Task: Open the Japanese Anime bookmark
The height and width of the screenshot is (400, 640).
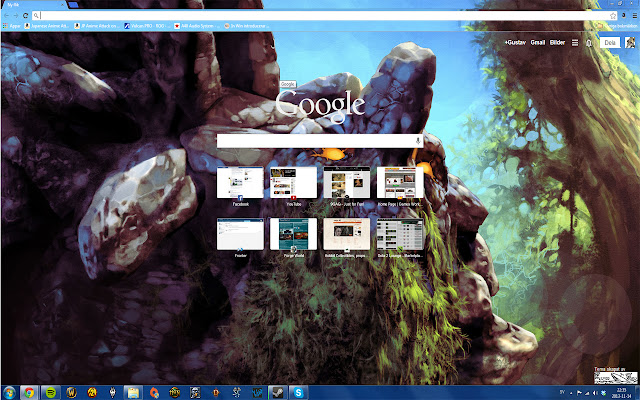Action: point(47,26)
